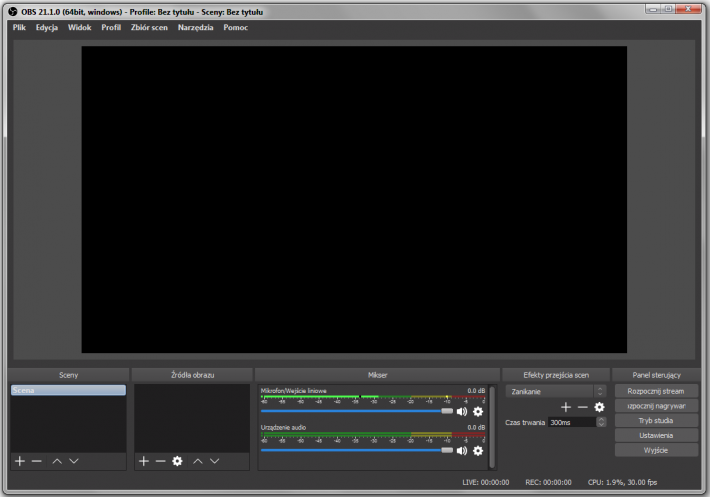The width and height of the screenshot is (710, 497).
Task: Click Czas trwania 300ms field
Action: pyautogui.click(x=572, y=422)
